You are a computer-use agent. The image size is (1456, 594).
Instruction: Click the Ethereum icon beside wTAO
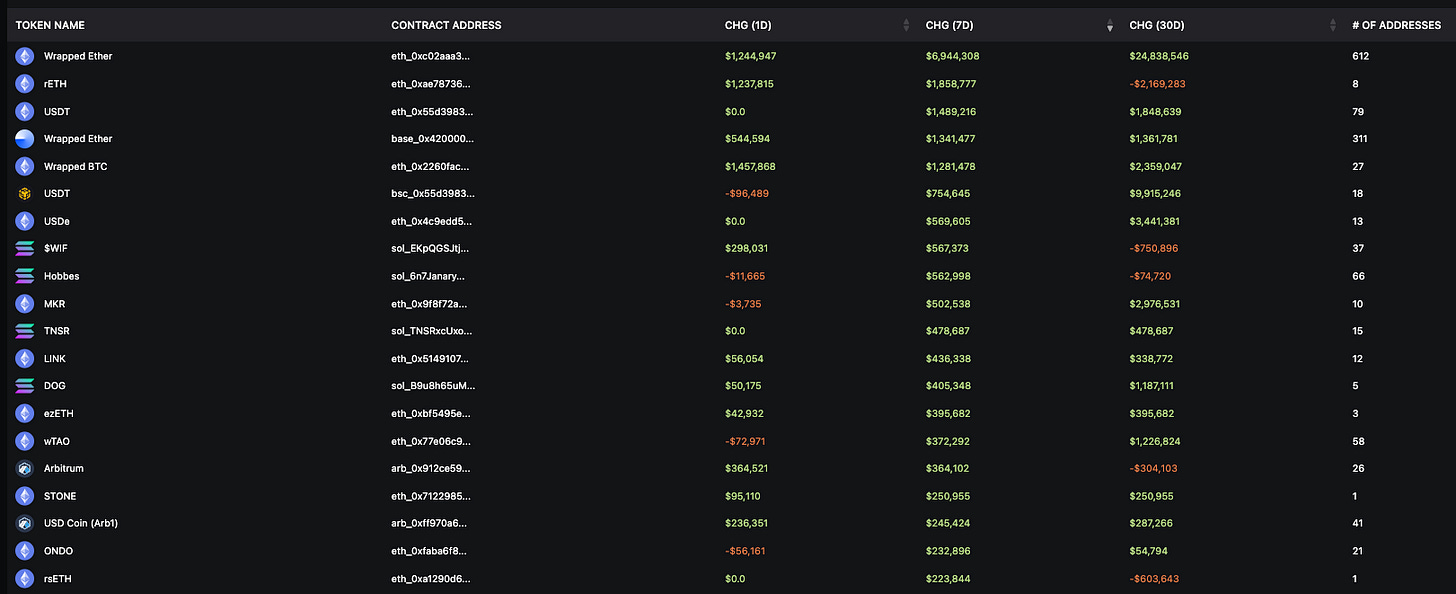click(24, 441)
